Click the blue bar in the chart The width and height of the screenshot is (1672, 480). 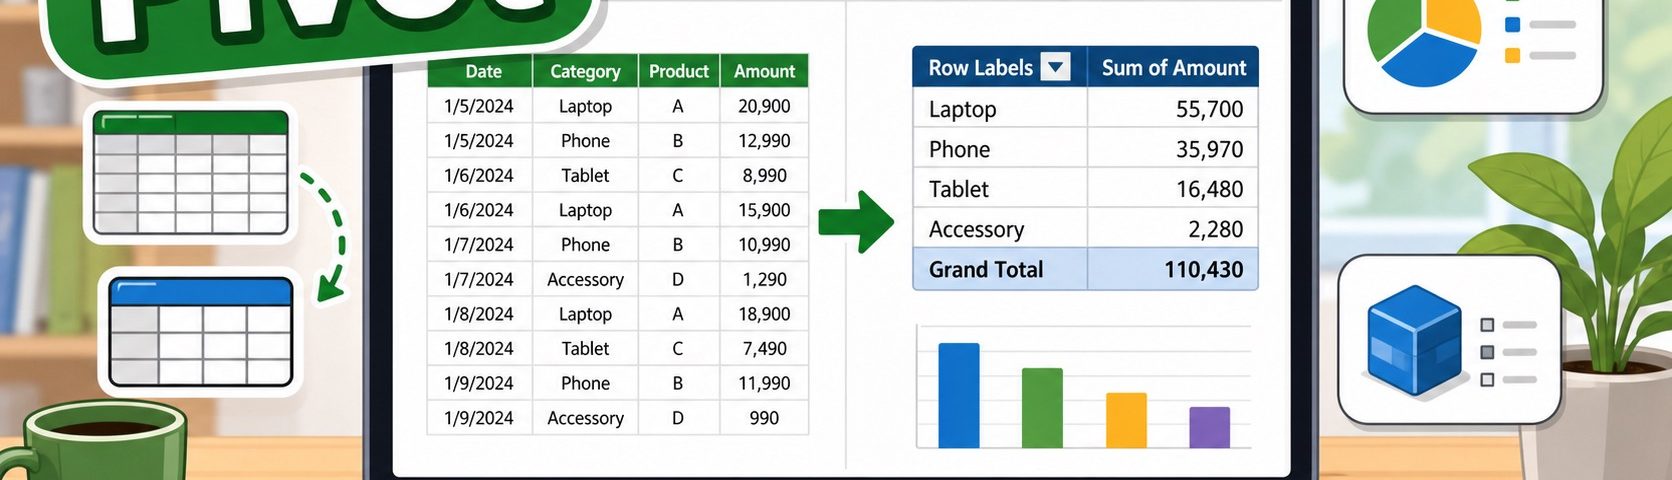click(958, 395)
